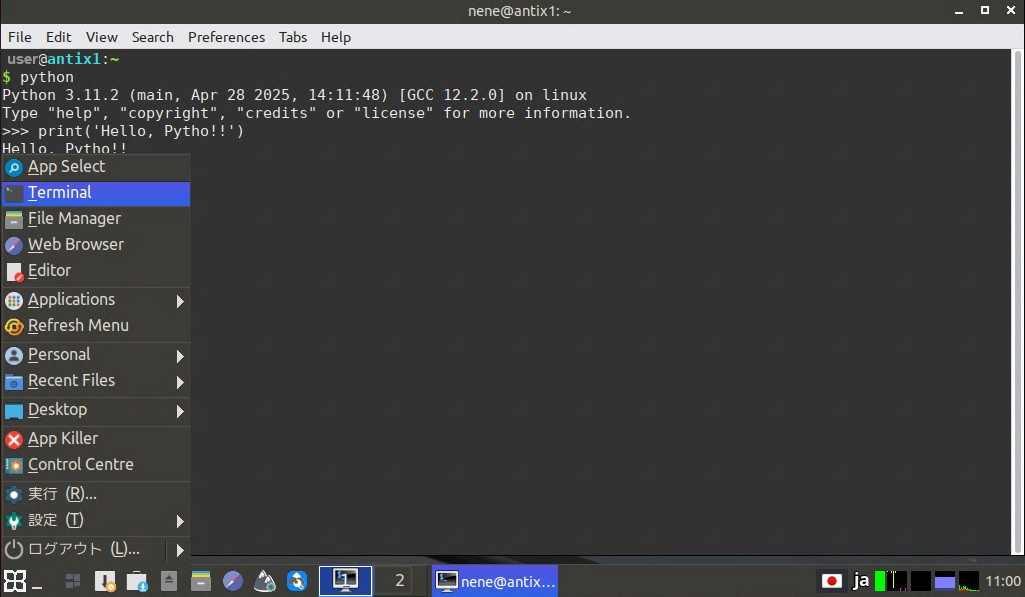
Task: Click the taskbar clock showing 11:00
Action: pos(1003,581)
